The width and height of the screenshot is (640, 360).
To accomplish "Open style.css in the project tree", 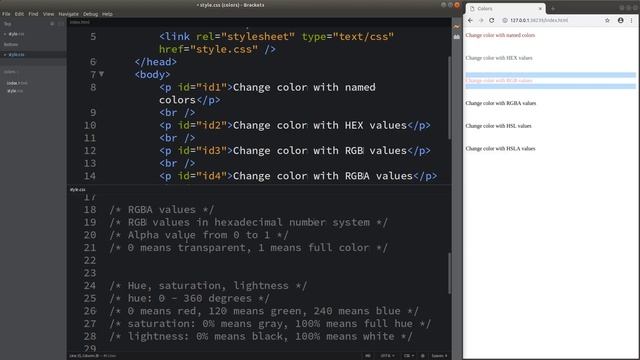I will coord(15,91).
